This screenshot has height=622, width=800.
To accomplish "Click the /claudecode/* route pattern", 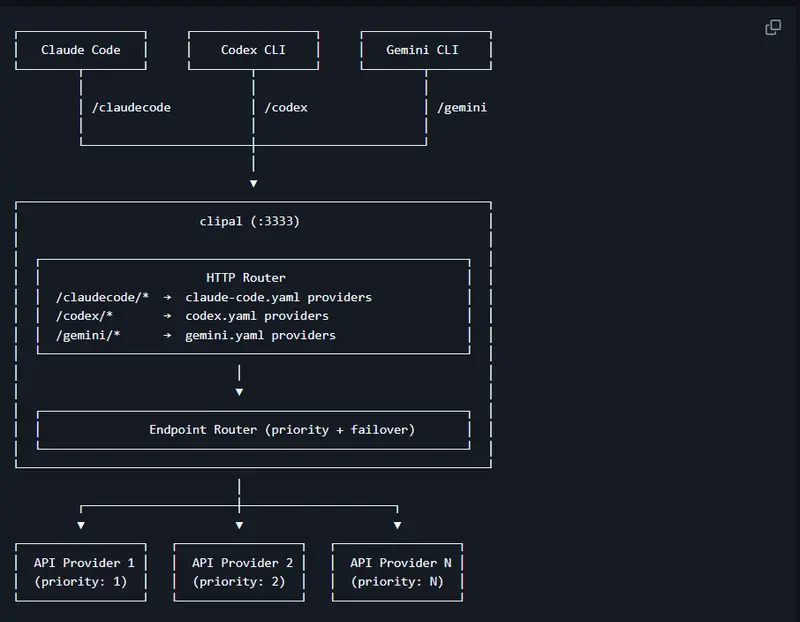I will click(102, 297).
